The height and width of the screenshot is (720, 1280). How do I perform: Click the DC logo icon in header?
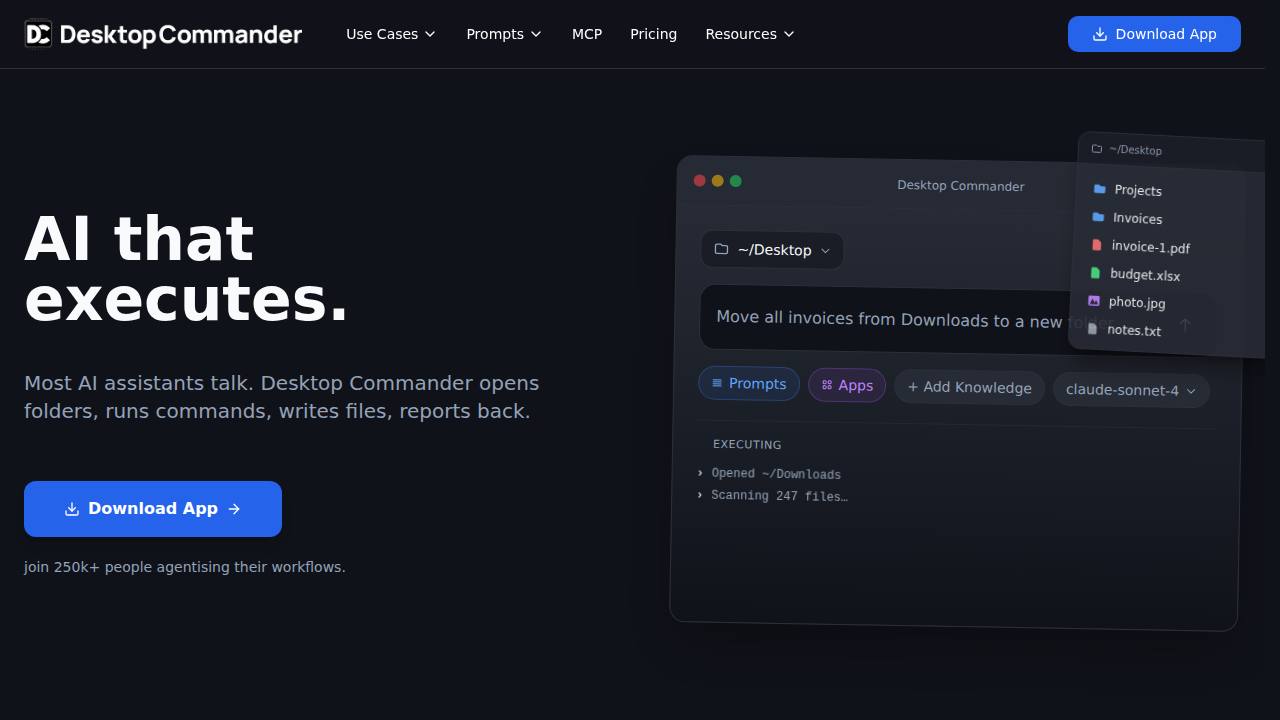tap(38, 34)
